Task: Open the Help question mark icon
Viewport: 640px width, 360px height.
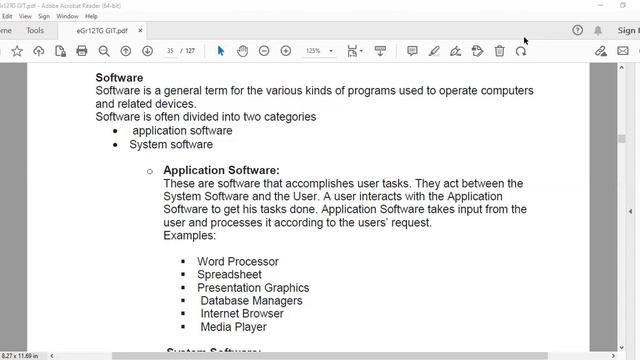Action: click(578, 30)
